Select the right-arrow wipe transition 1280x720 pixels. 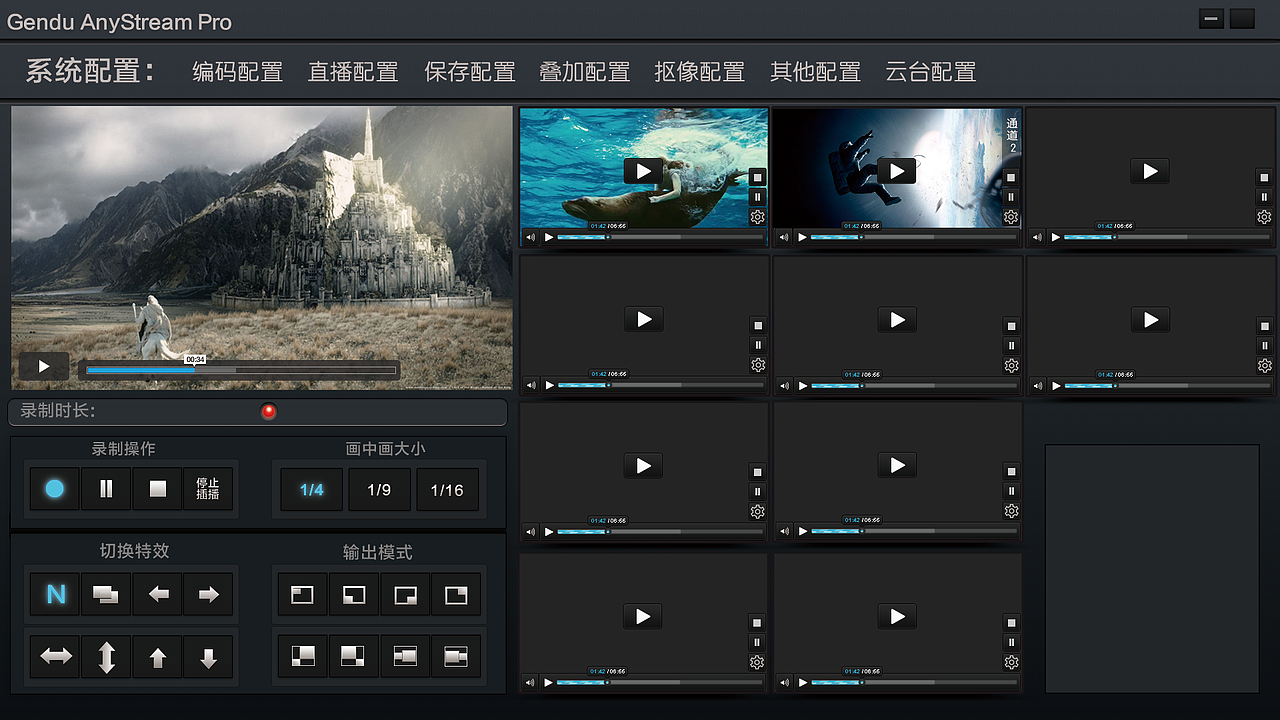pos(208,594)
